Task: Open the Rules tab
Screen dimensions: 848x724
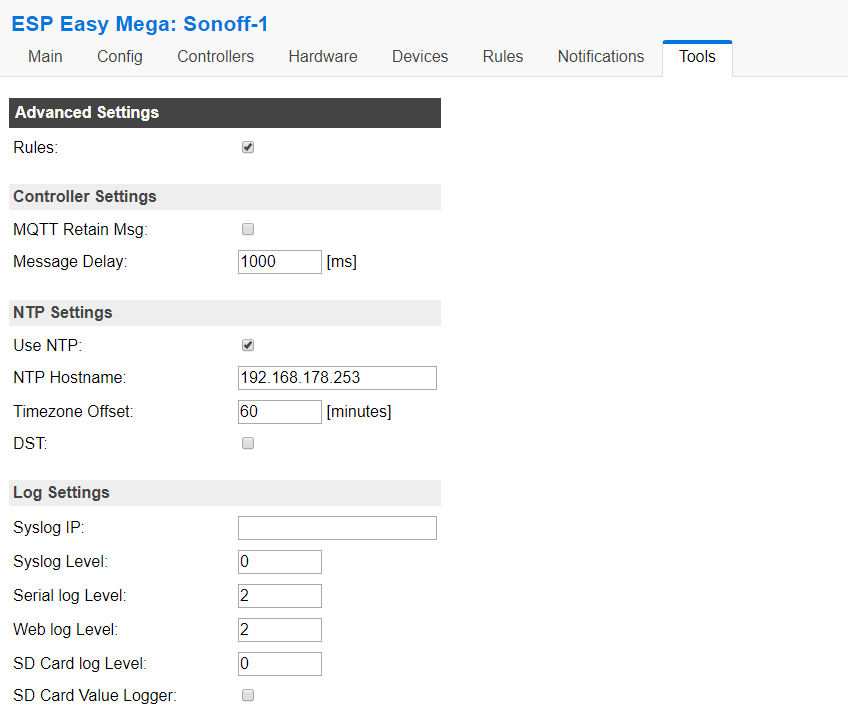Action: [502, 57]
